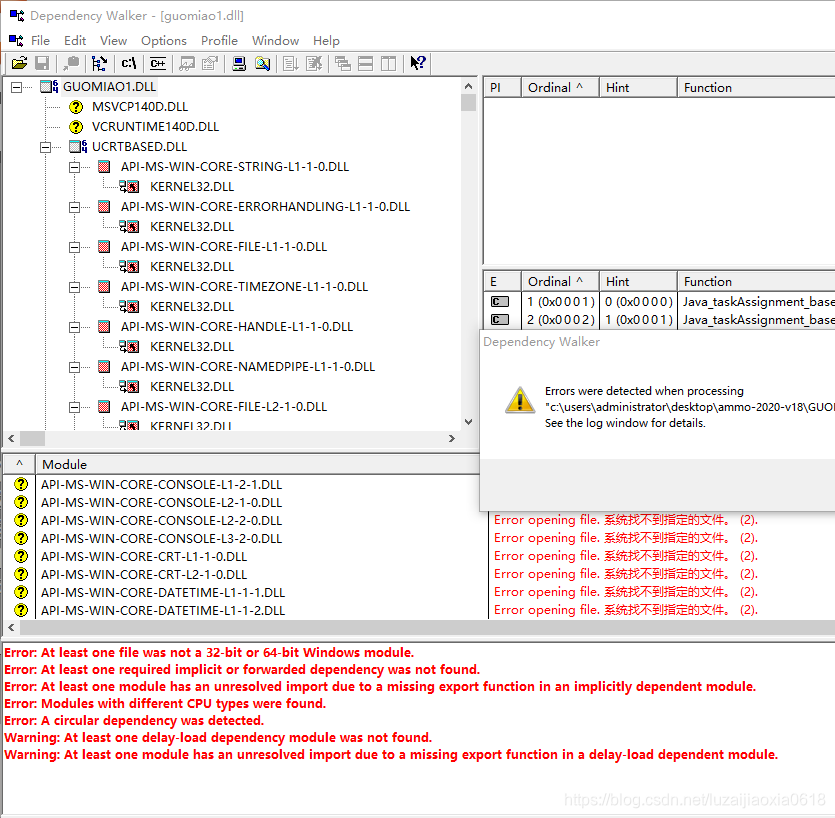
Task: Click the tree horizontal scrollbar right arrow
Action: (x=452, y=438)
